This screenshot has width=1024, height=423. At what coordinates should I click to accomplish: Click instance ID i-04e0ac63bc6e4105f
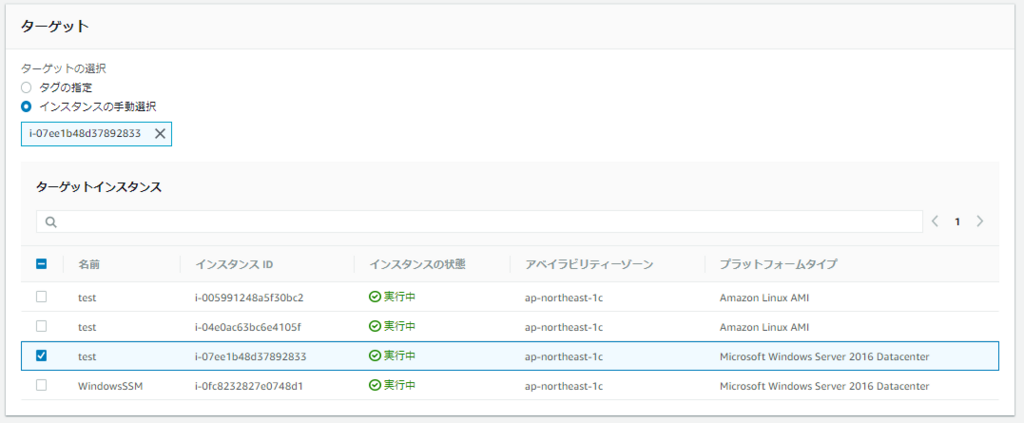click(x=248, y=326)
